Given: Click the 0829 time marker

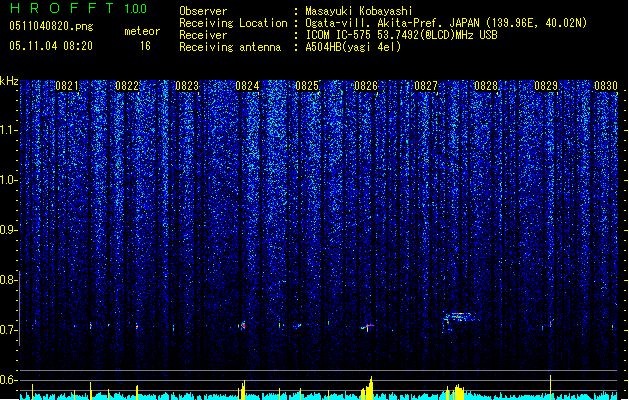Looking at the screenshot, I should pyautogui.click(x=546, y=86).
